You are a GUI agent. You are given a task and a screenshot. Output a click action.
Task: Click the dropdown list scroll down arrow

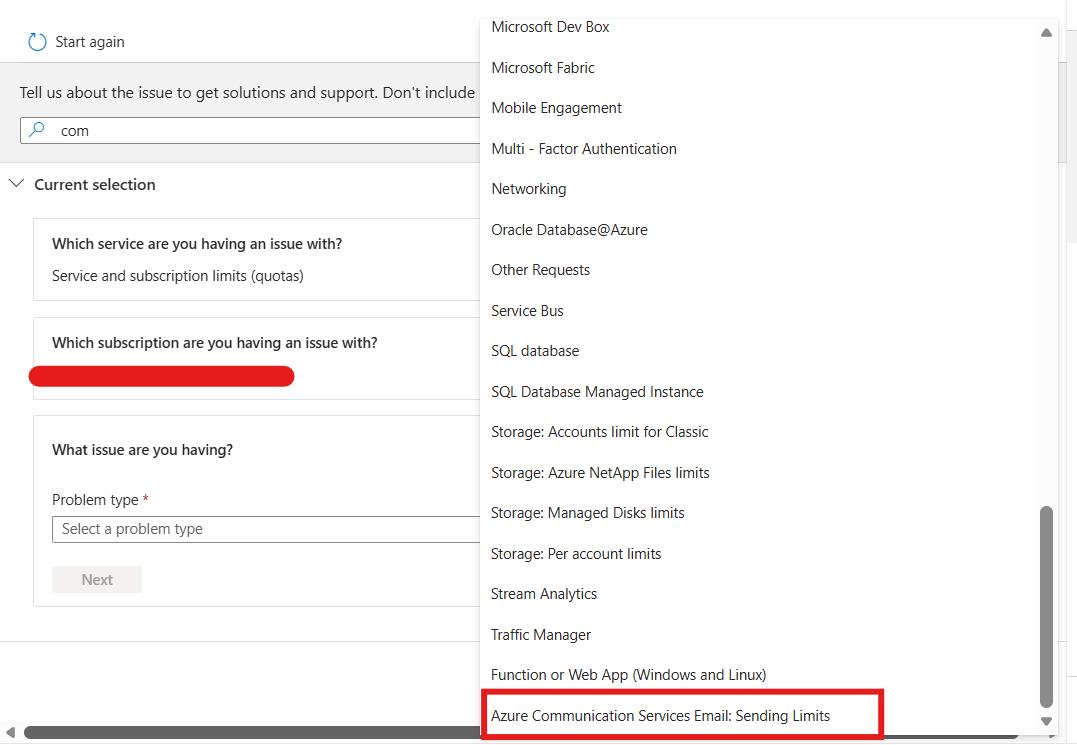(1046, 722)
